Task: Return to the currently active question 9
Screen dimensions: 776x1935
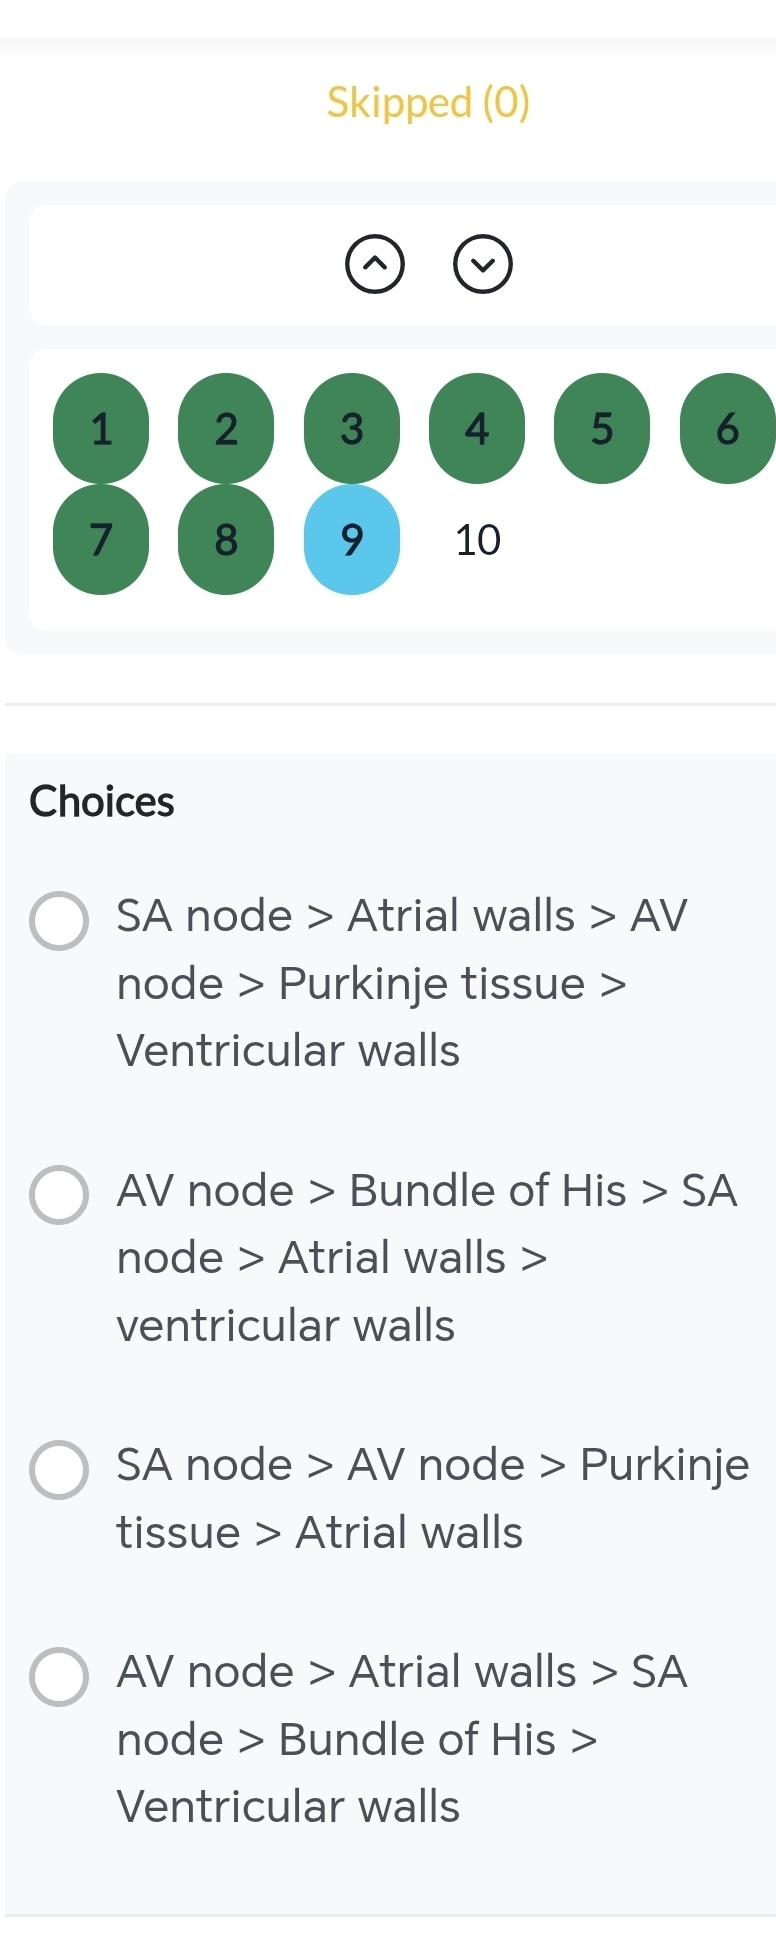Action: [351, 539]
